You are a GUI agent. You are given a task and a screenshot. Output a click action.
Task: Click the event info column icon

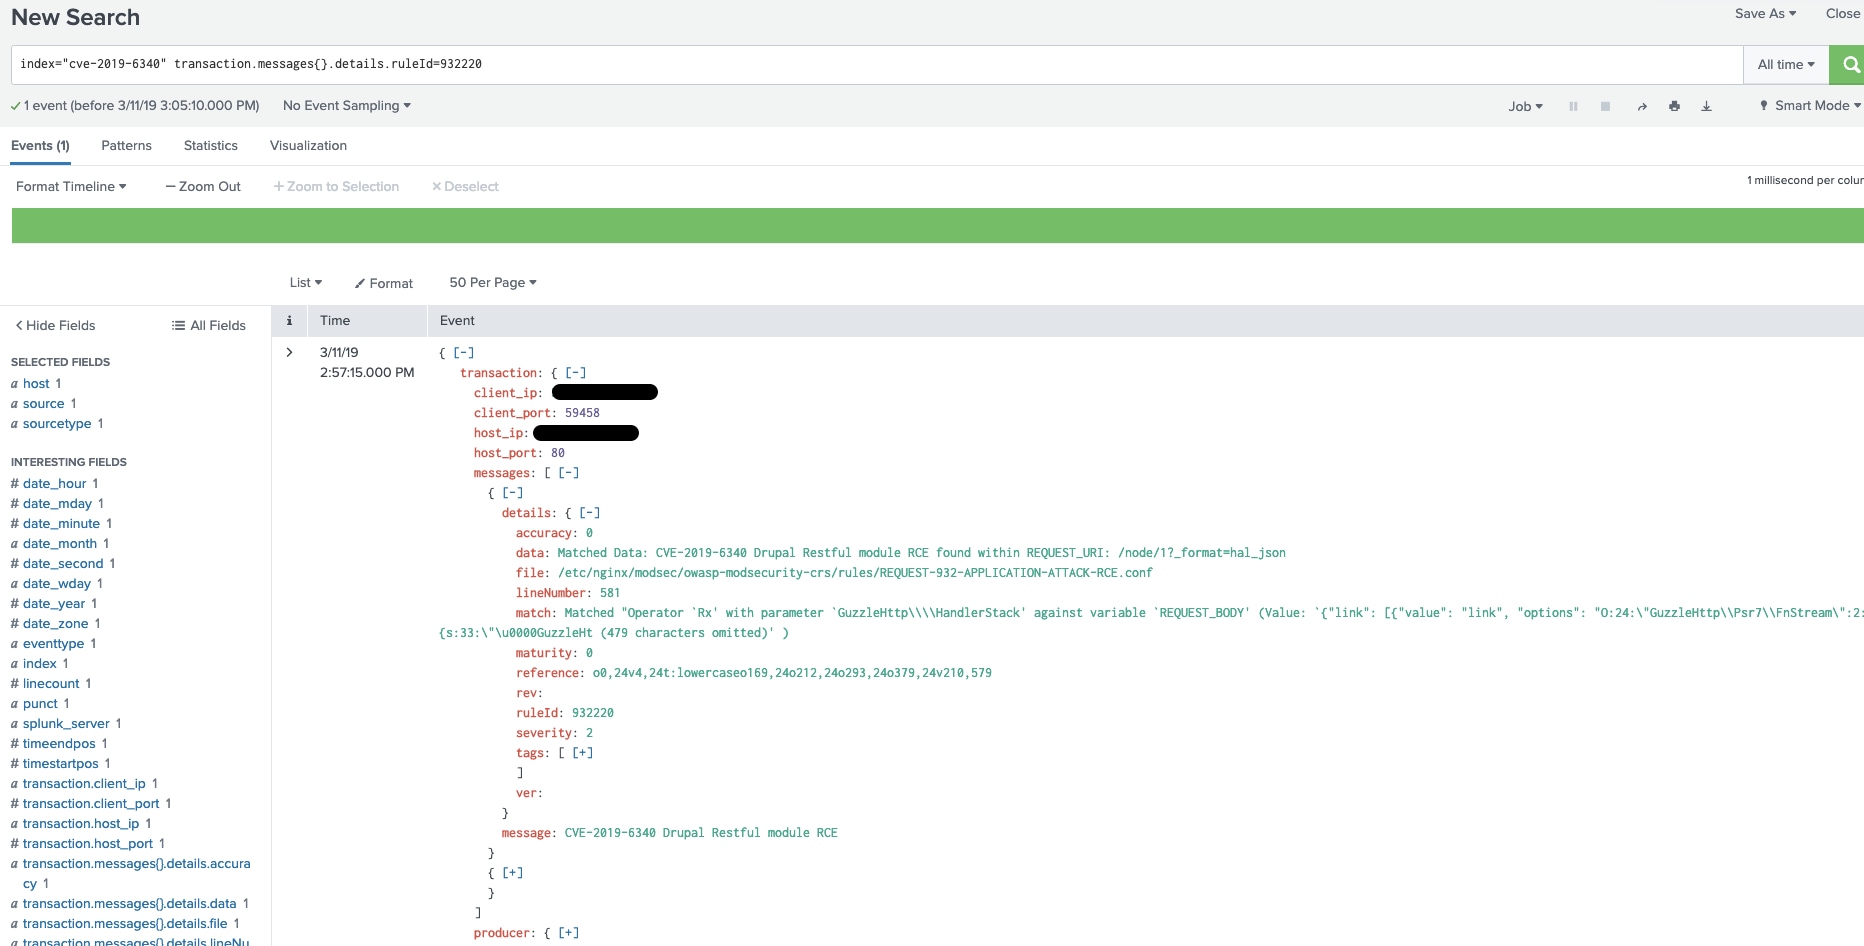coord(289,321)
